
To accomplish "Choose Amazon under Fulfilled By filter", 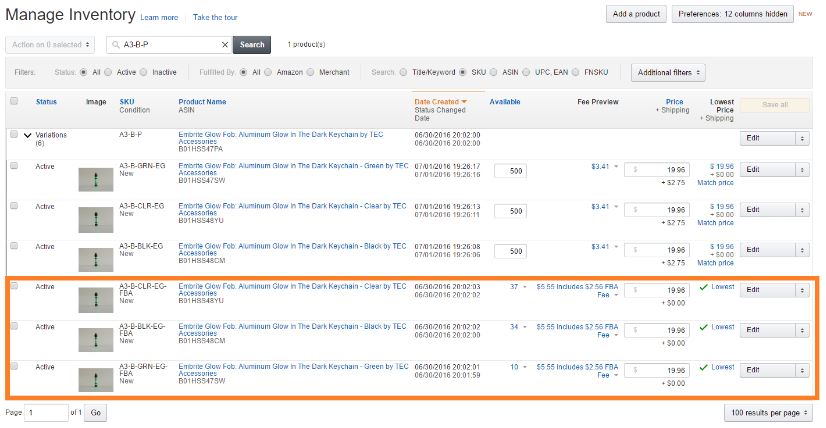I will click(268, 72).
